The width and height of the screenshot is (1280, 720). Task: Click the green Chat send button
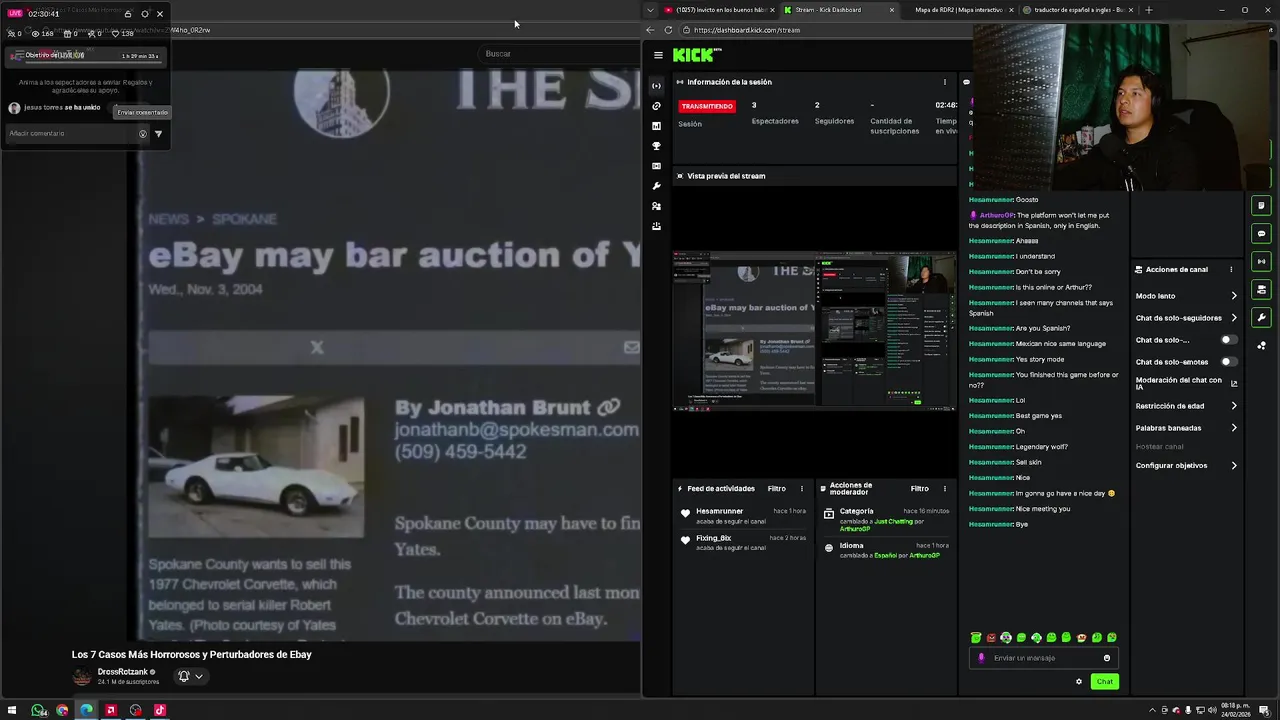[x=1104, y=682]
